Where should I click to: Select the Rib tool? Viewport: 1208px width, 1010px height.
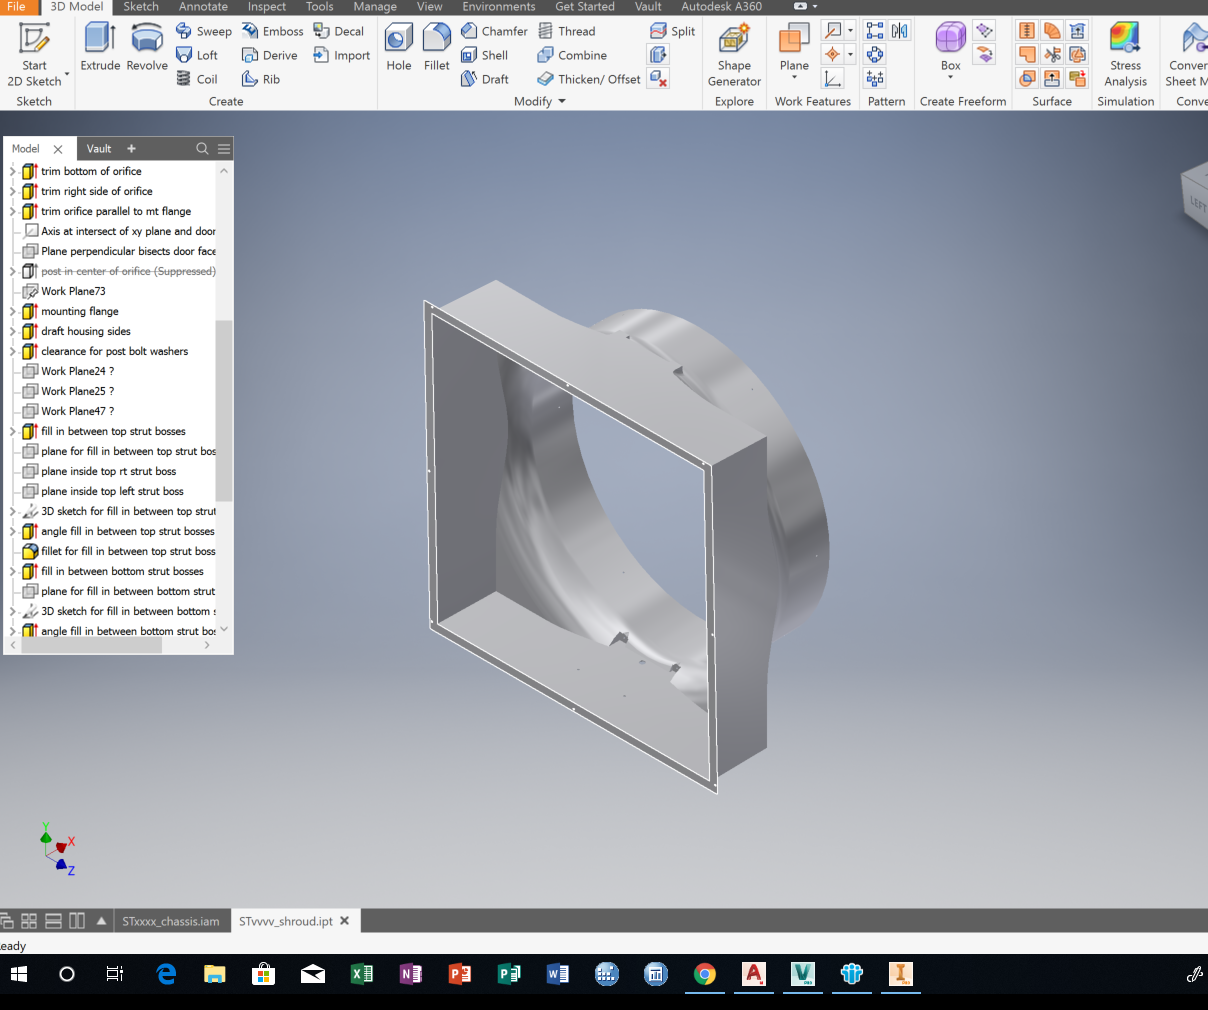pyautogui.click(x=261, y=79)
